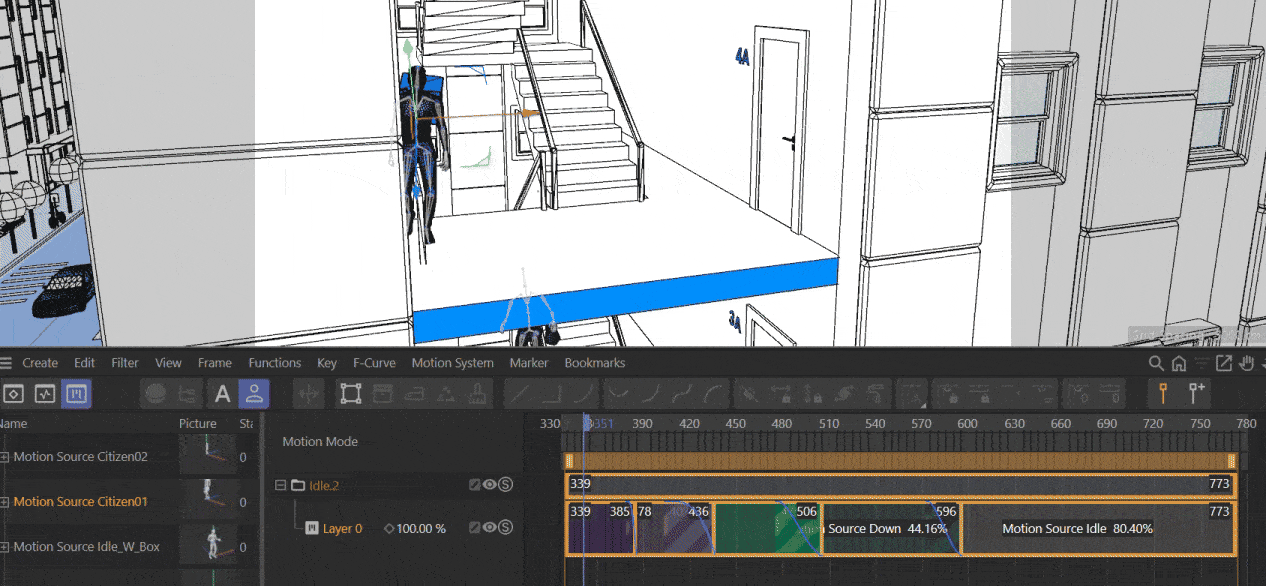This screenshot has height=586, width=1266.
Task: Toggle Layer 0 visibility eye
Action: click(490, 527)
